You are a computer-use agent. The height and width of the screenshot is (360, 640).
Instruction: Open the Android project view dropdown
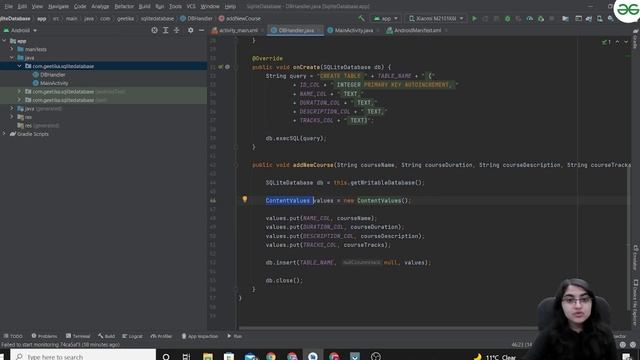point(20,30)
